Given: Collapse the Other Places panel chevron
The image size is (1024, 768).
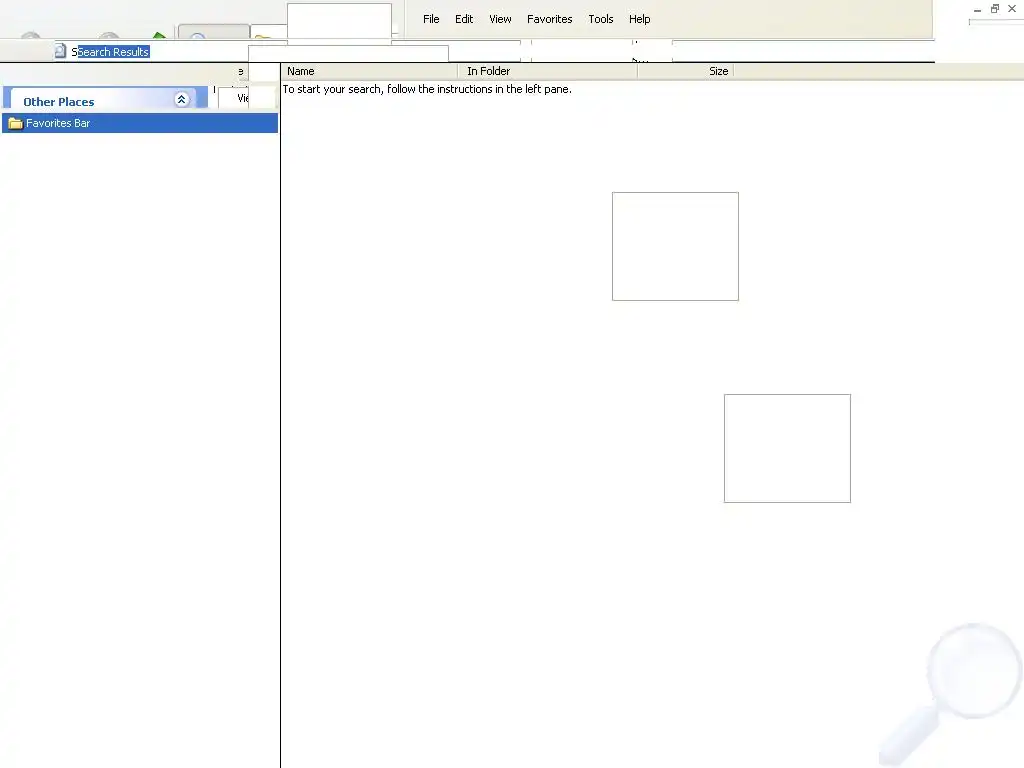Looking at the screenshot, I should pos(182,99).
